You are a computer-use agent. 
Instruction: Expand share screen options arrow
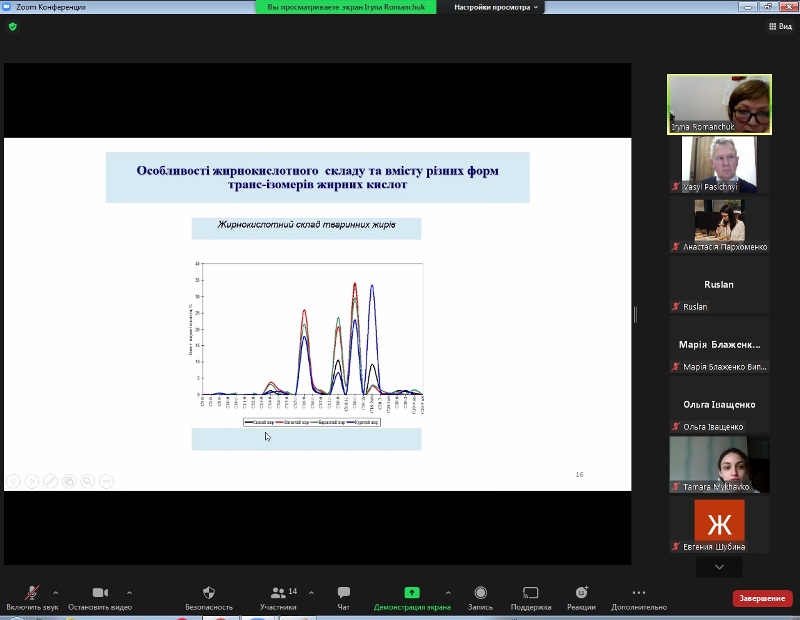448,592
